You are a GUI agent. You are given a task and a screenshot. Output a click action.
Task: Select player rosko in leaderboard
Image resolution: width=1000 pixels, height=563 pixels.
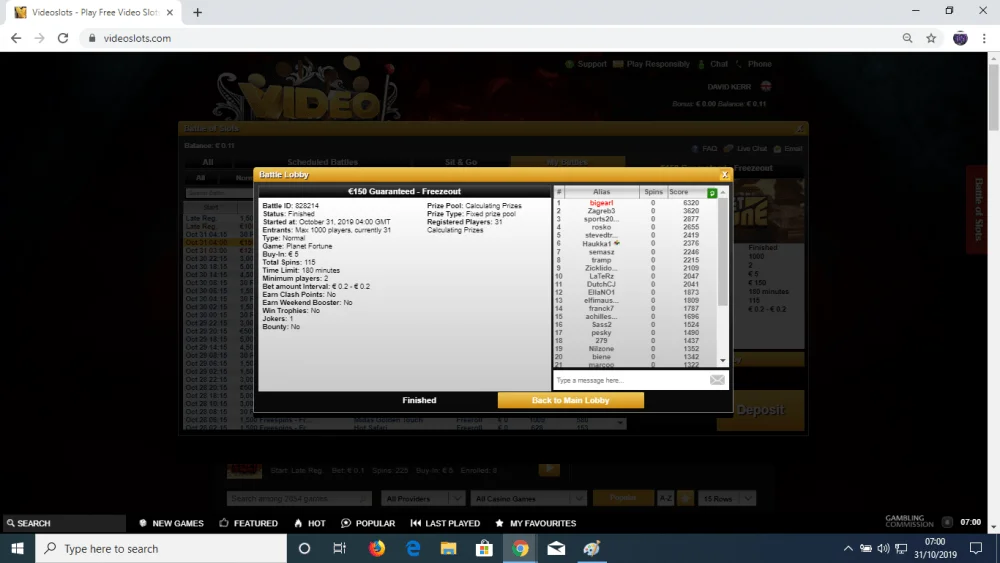pos(601,227)
